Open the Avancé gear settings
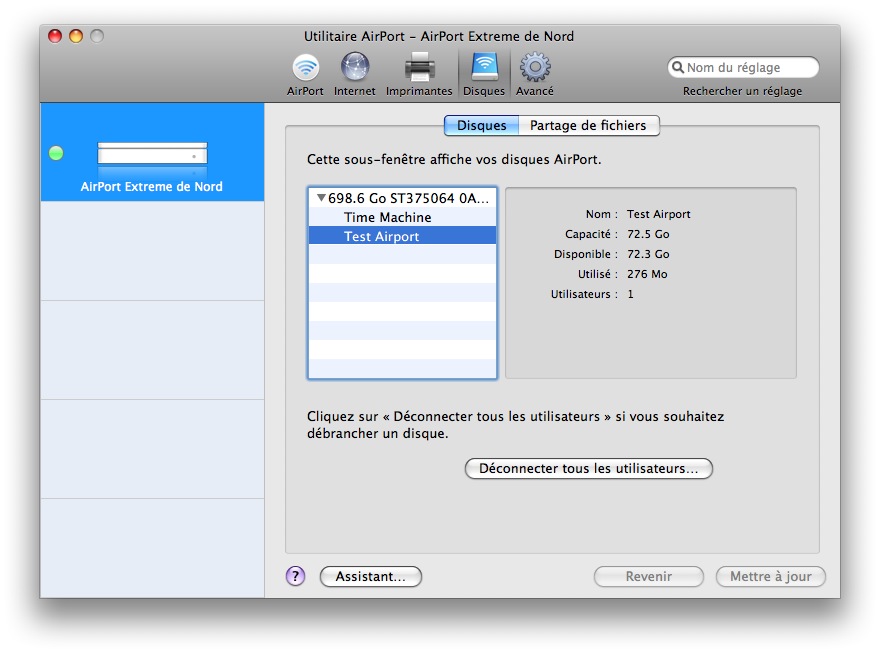This screenshot has width=880, height=653. pos(534,74)
